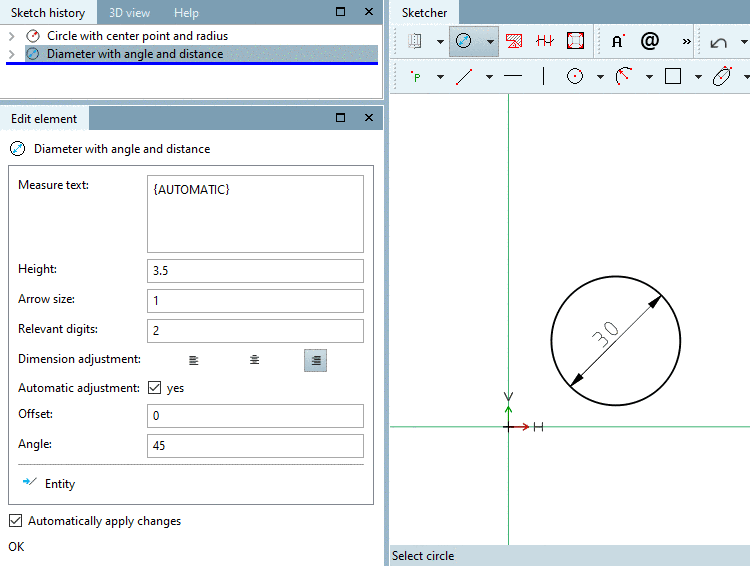Show more toolbar items via chevron

coord(686,42)
